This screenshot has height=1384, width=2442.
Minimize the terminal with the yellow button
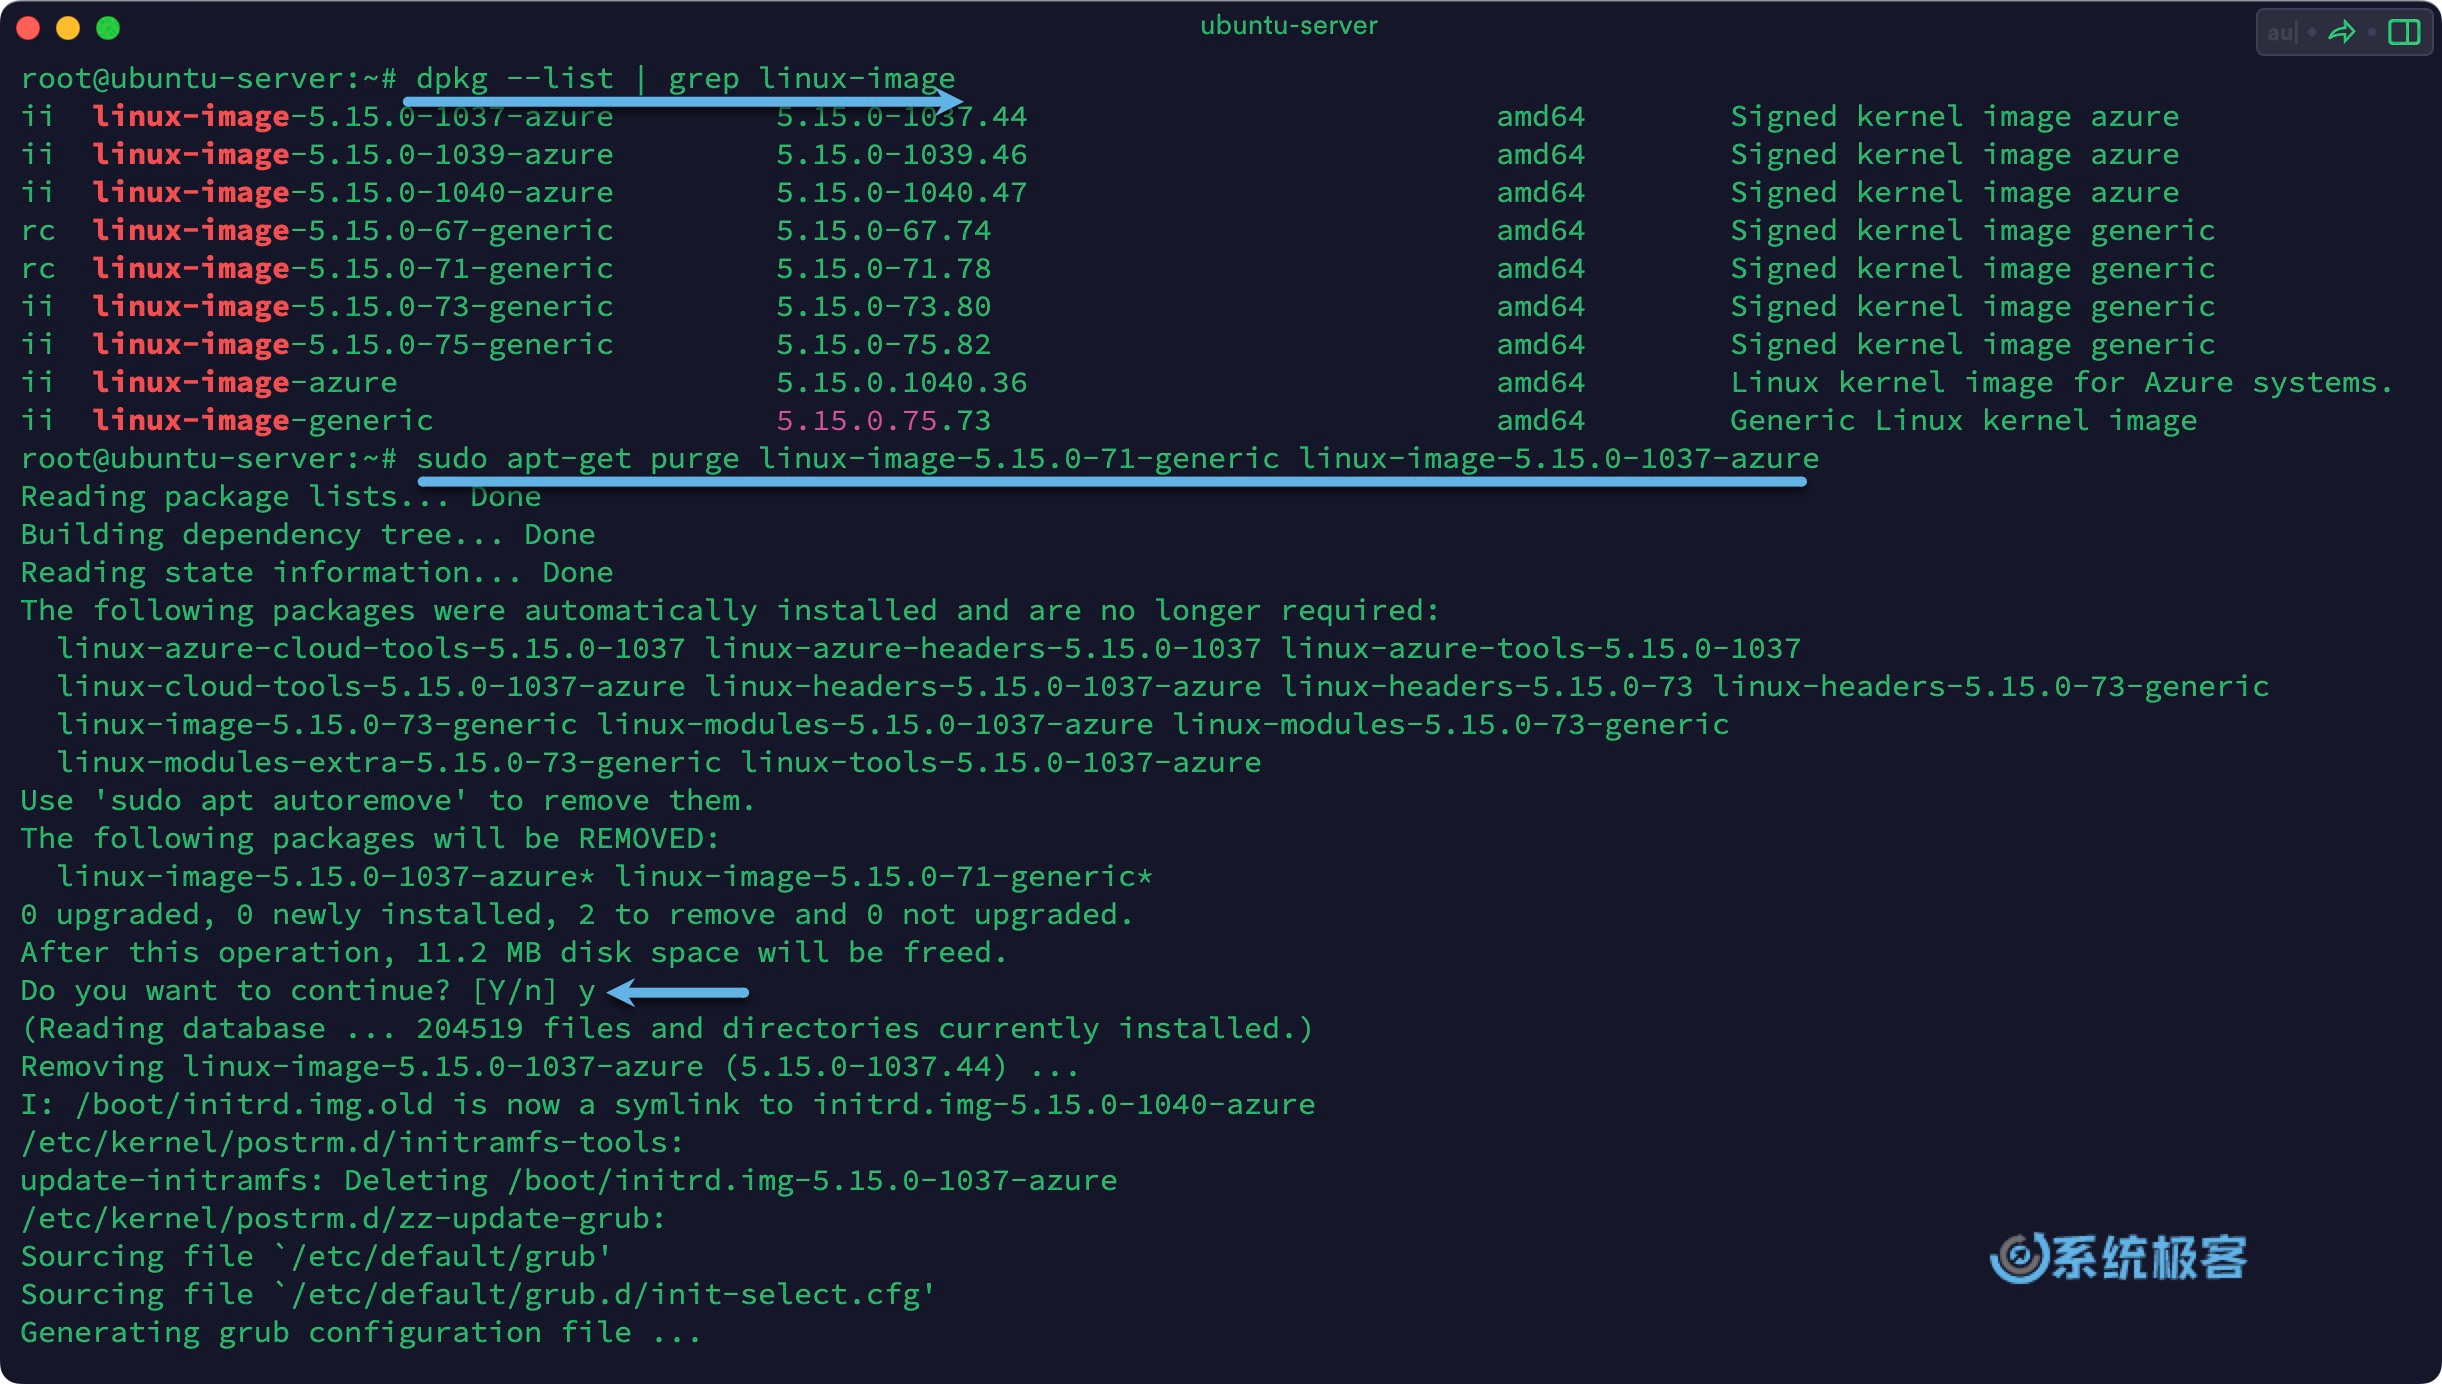(x=68, y=28)
